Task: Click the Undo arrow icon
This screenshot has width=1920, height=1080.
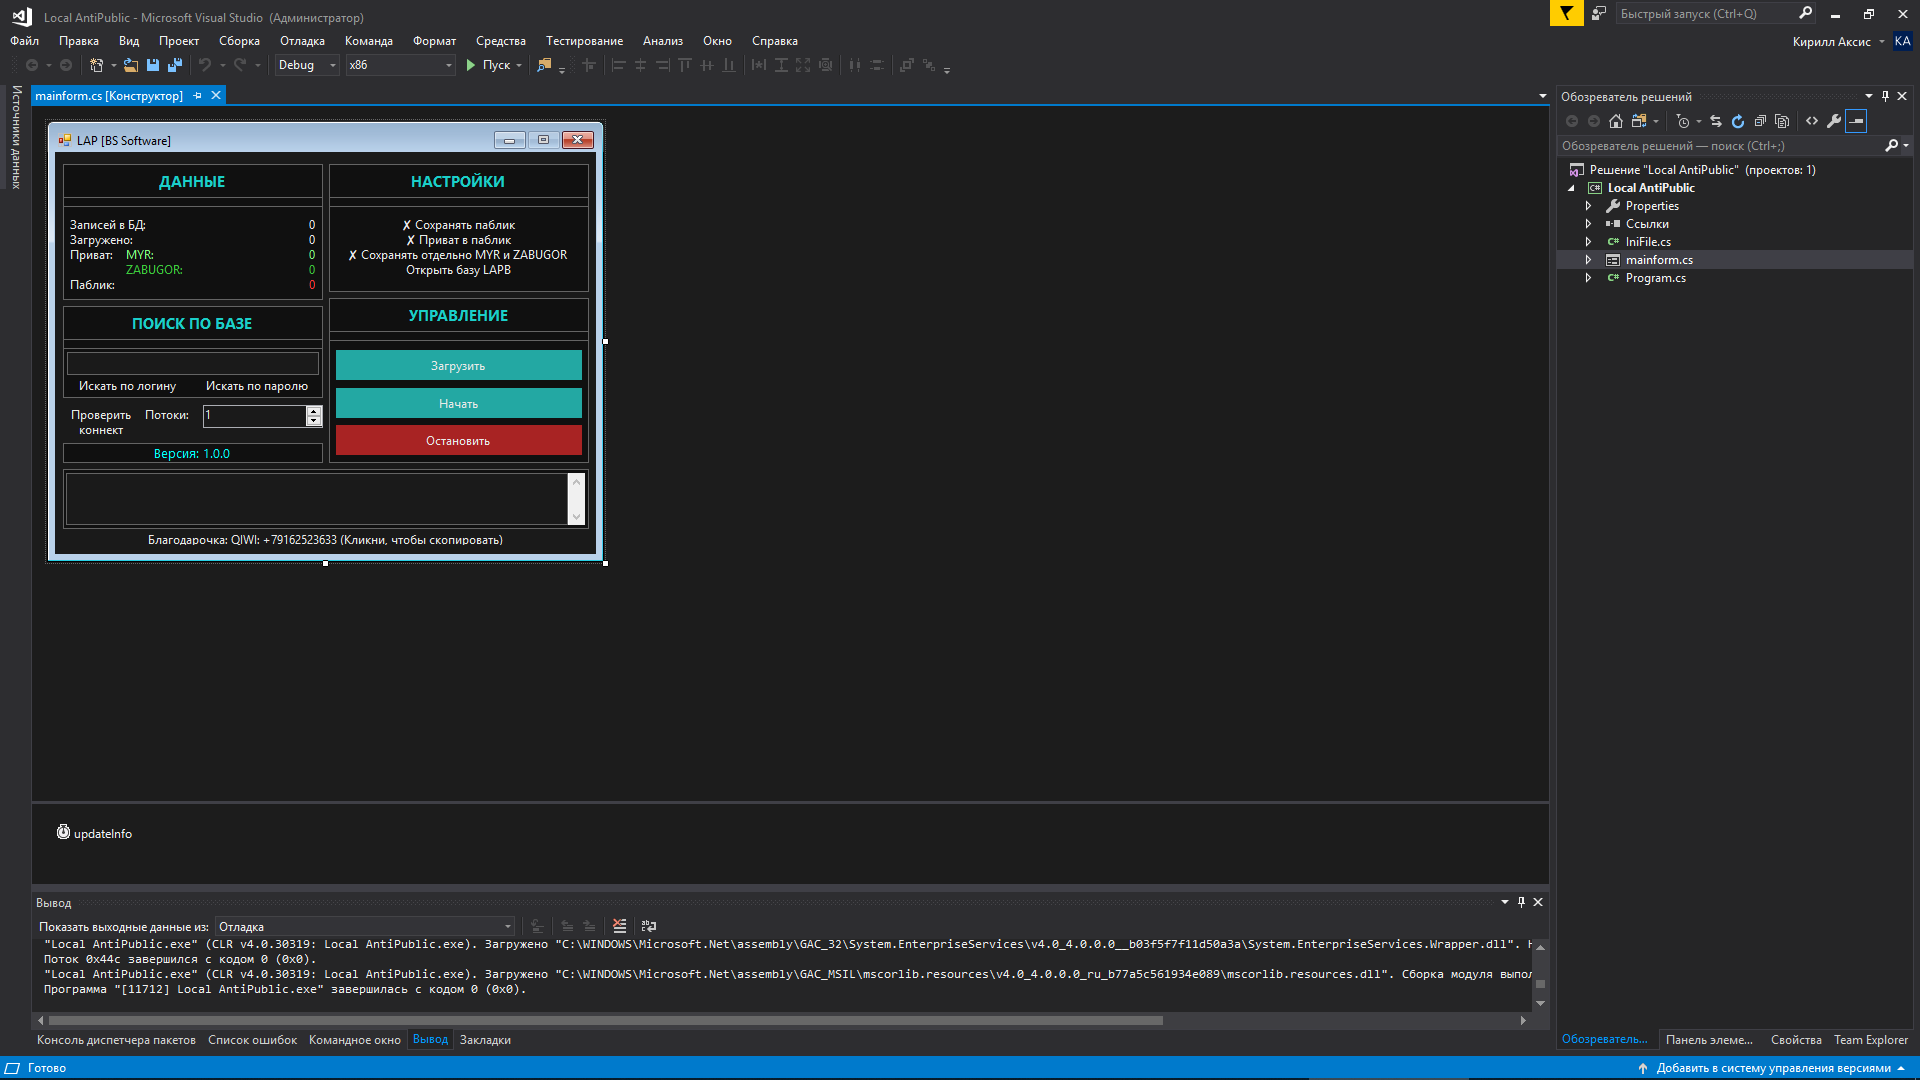Action: click(x=205, y=65)
